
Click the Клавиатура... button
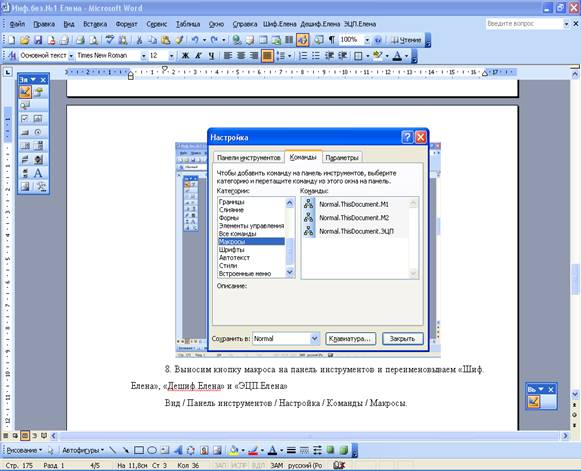[x=350, y=339]
